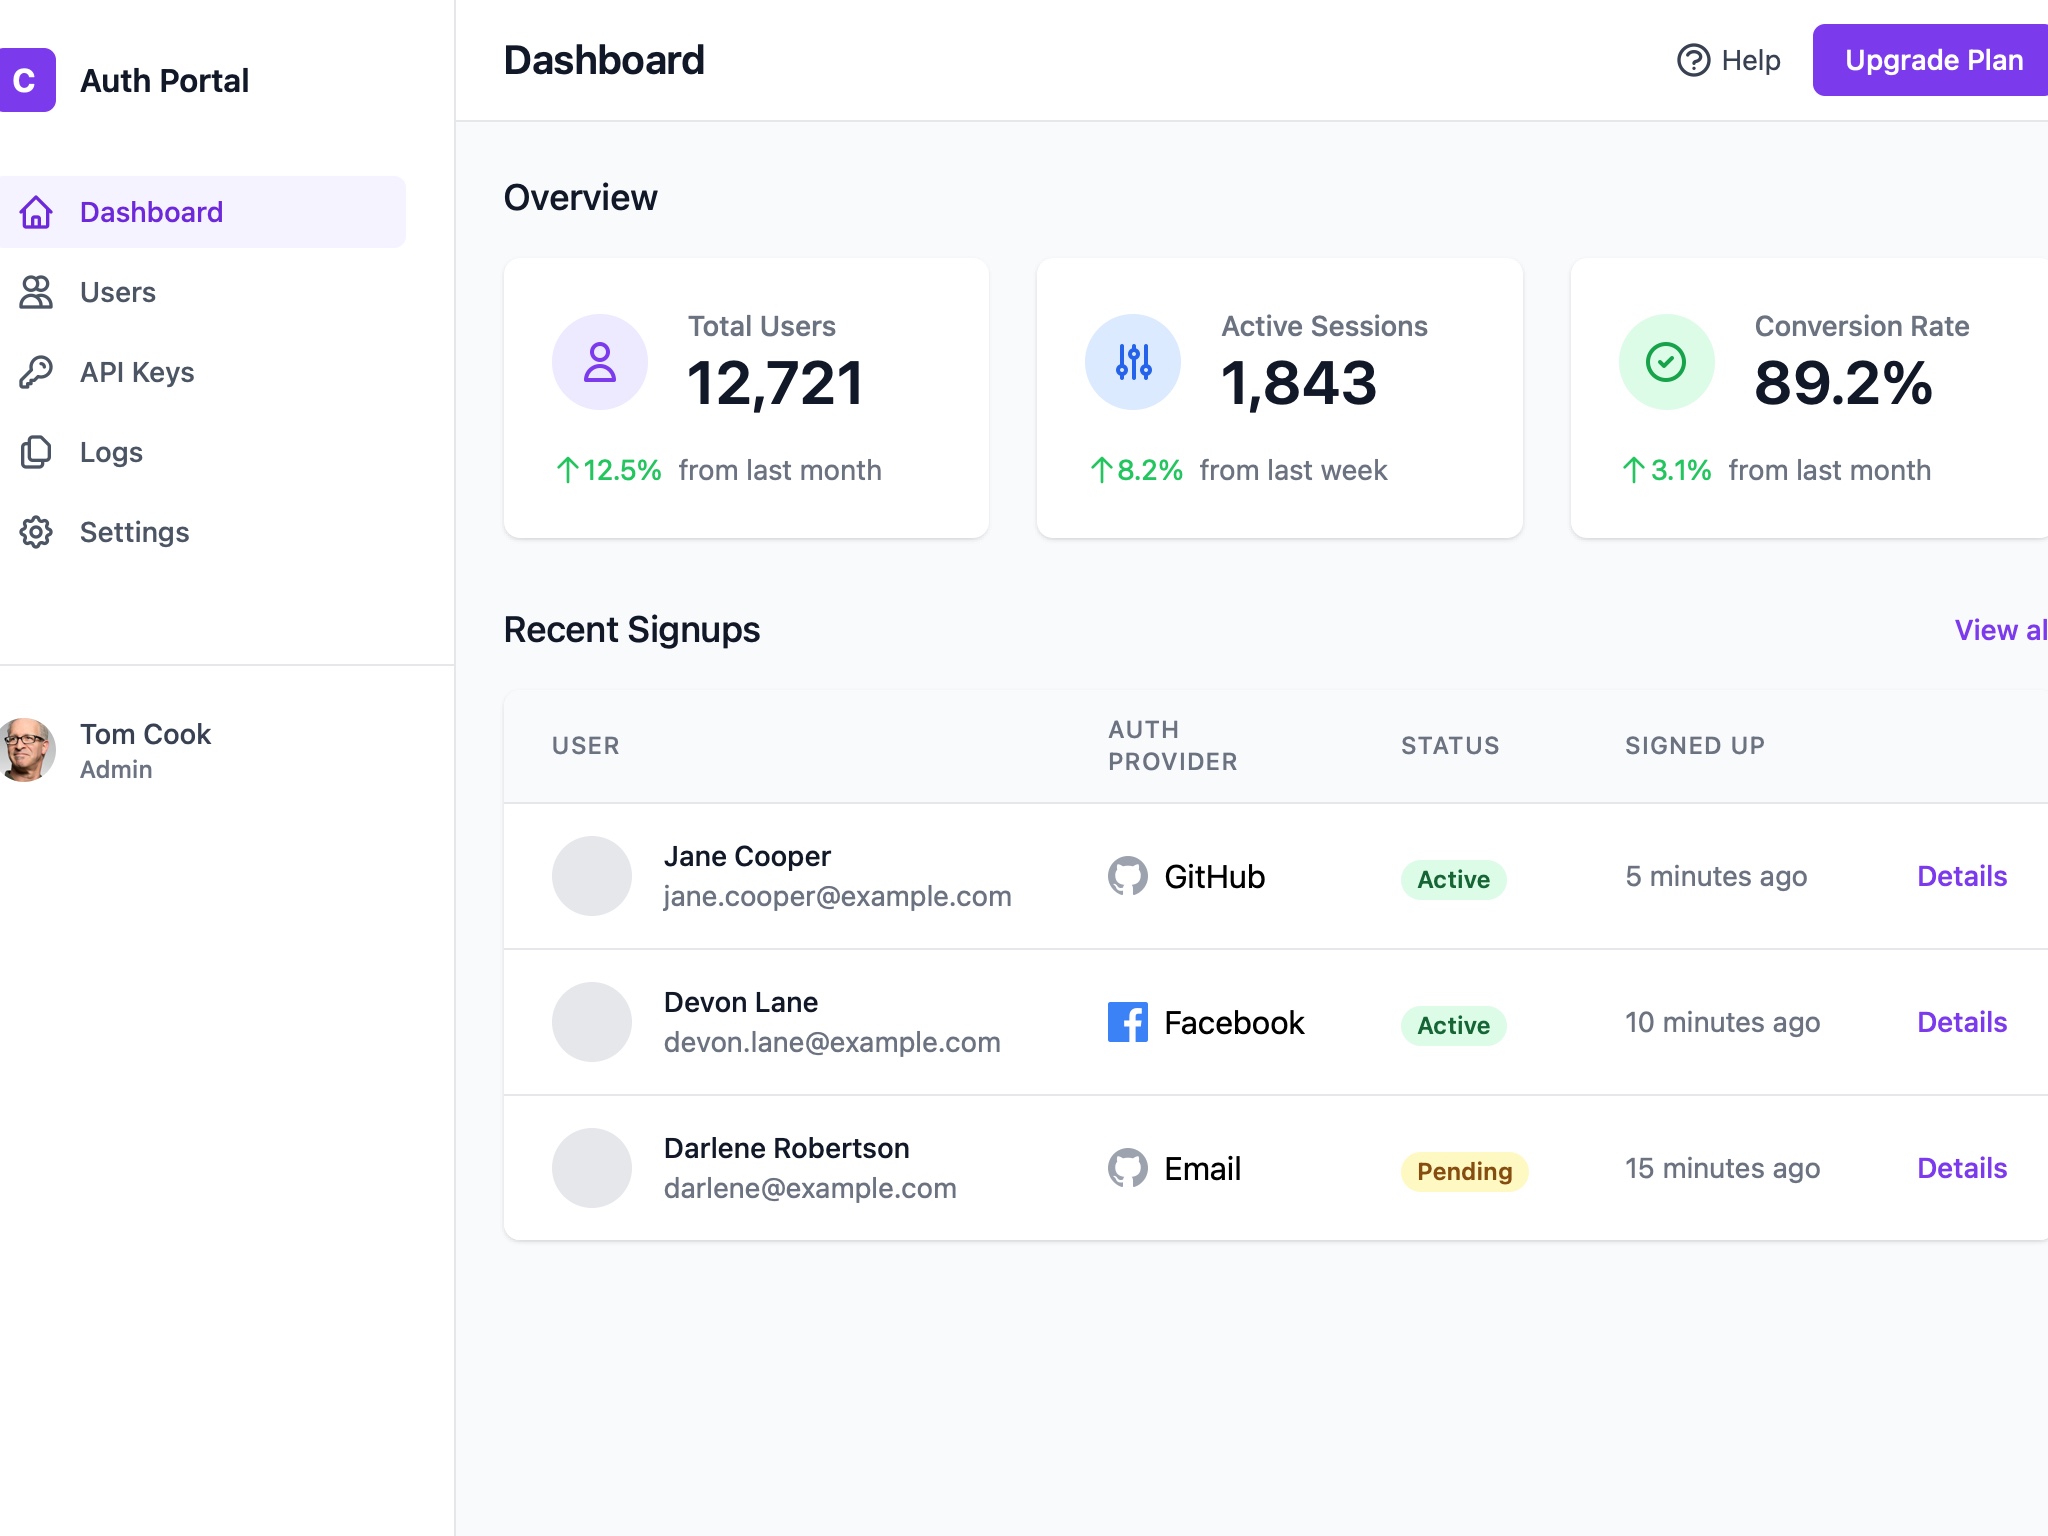The width and height of the screenshot is (2048, 1536).
Task: Click the Facebook provider icon for Devon Lane
Action: pos(1128,1022)
